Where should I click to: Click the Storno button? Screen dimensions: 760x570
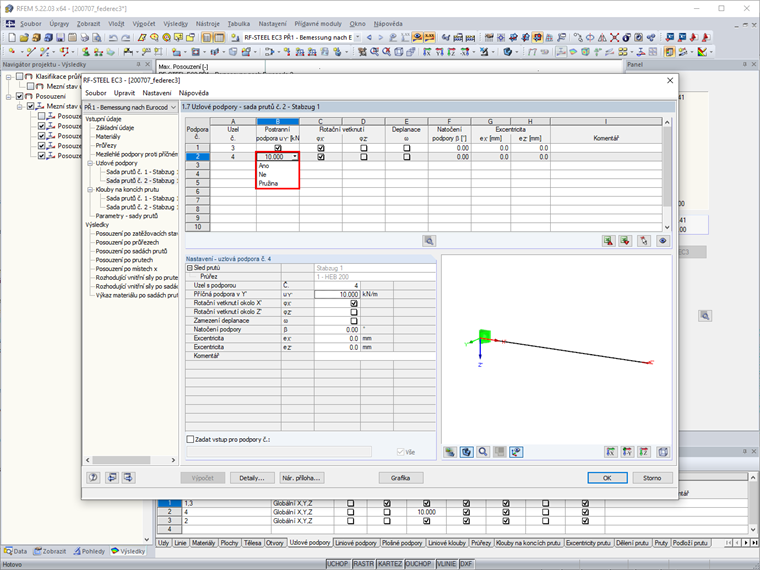coord(652,477)
